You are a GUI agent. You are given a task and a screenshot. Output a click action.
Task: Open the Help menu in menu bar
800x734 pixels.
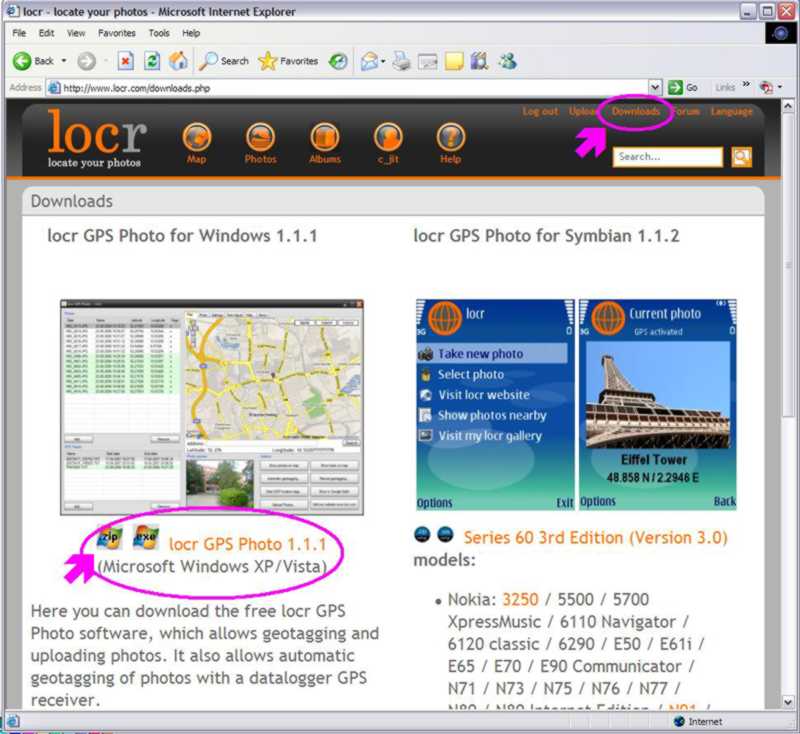point(191,33)
